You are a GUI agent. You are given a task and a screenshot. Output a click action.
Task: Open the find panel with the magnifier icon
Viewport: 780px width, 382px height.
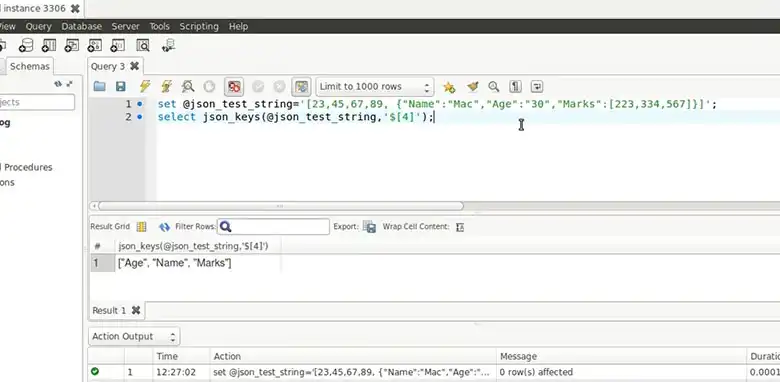493,87
